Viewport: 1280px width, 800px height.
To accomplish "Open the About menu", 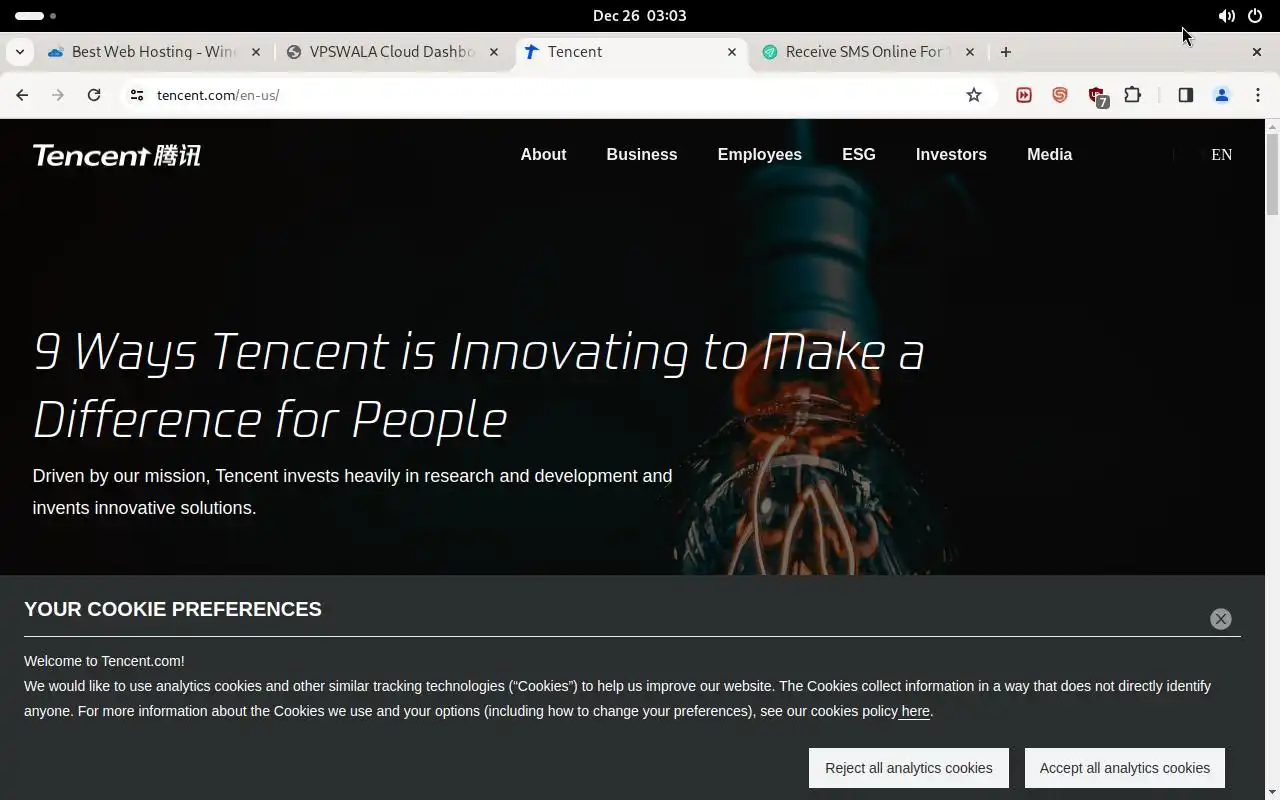I will [x=543, y=154].
